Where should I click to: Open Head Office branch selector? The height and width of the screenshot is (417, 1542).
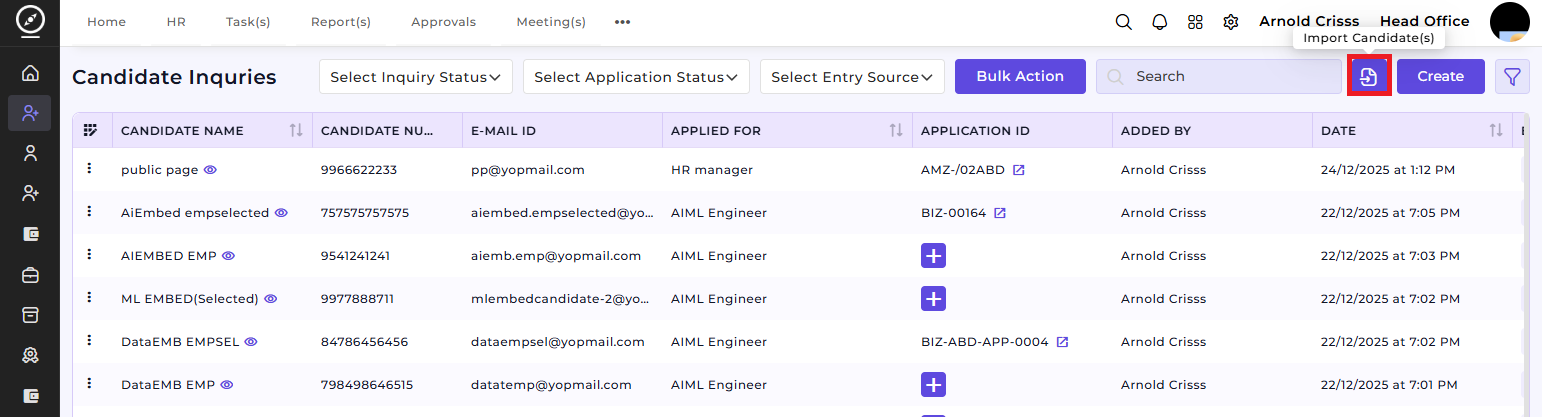[1424, 21]
